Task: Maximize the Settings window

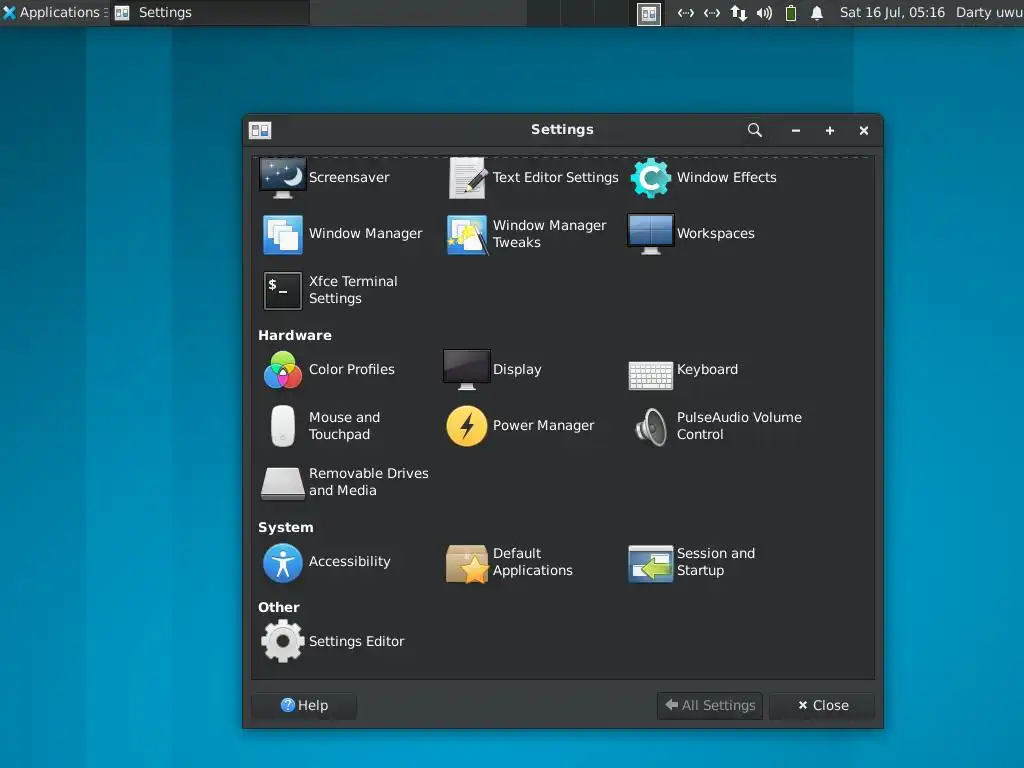Action: click(x=830, y=131)
